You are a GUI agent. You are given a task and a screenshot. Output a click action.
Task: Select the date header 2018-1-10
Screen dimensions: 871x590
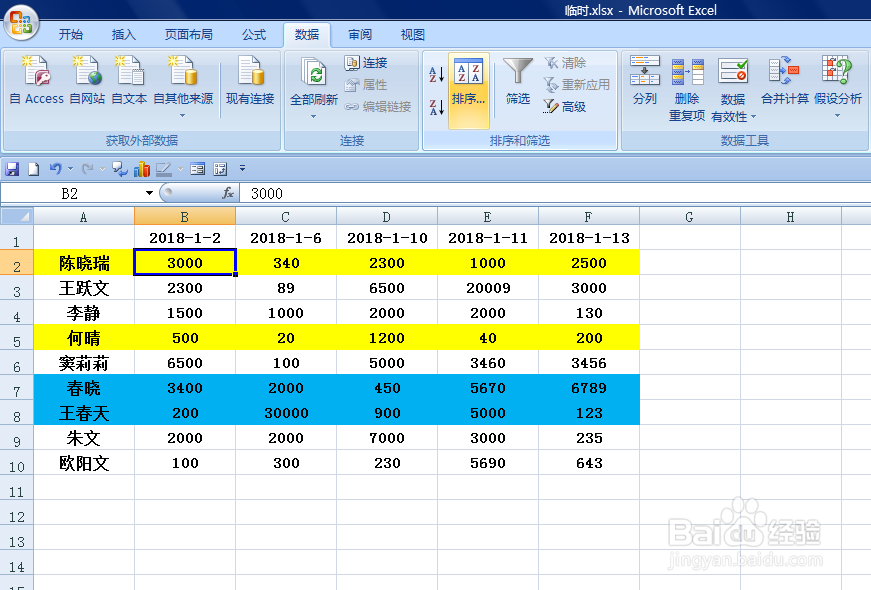(x=387, y=238)
